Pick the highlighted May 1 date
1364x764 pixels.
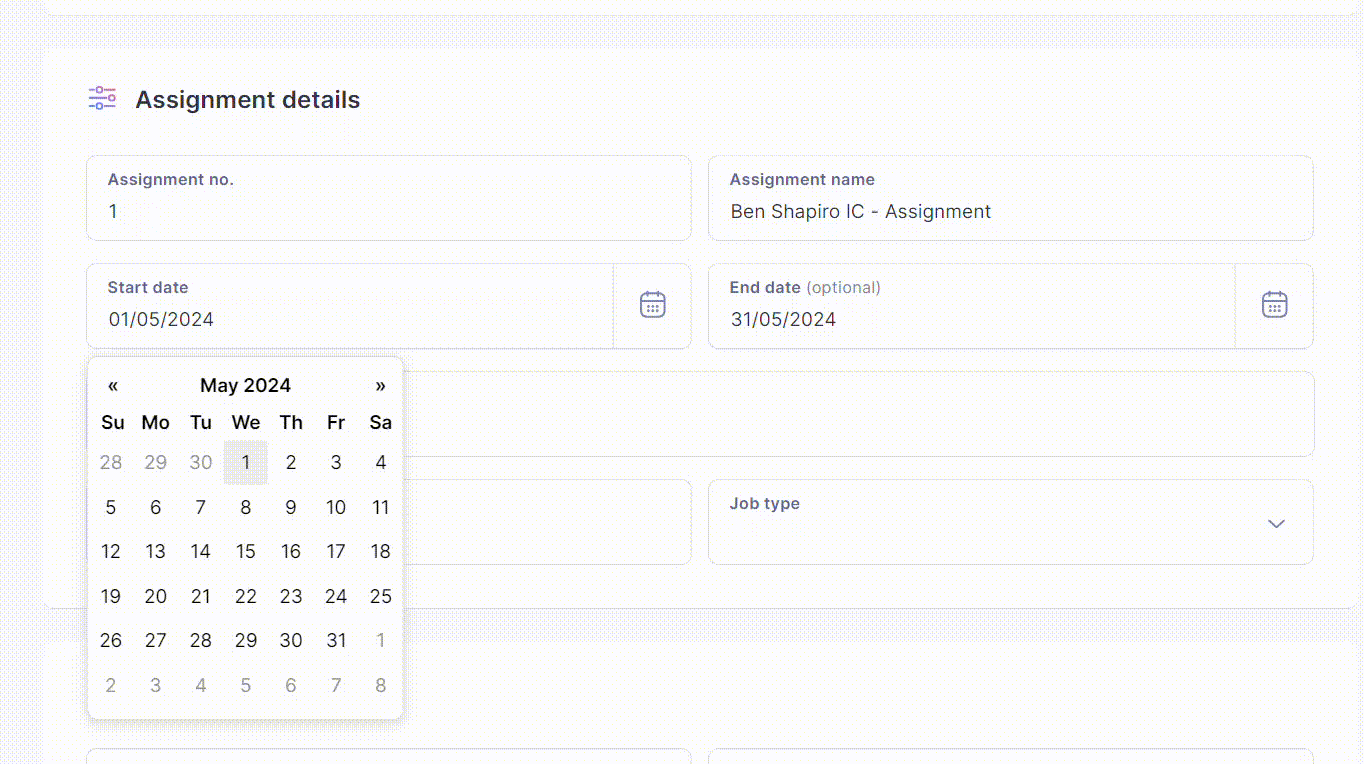(246, 463)
